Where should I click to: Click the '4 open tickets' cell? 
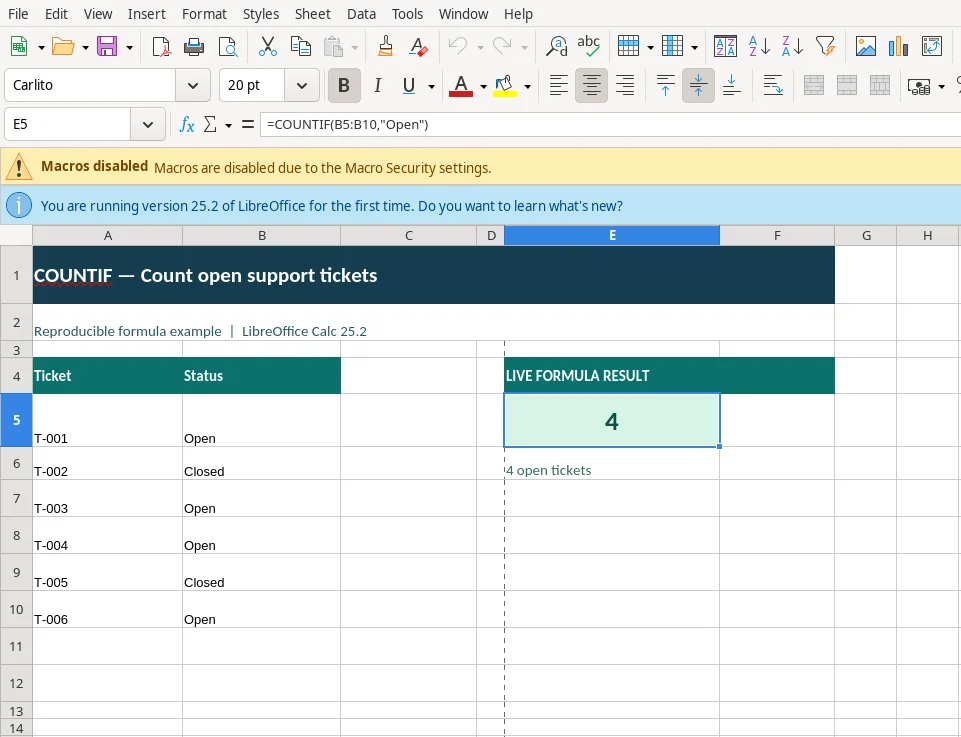coord(612,463)
